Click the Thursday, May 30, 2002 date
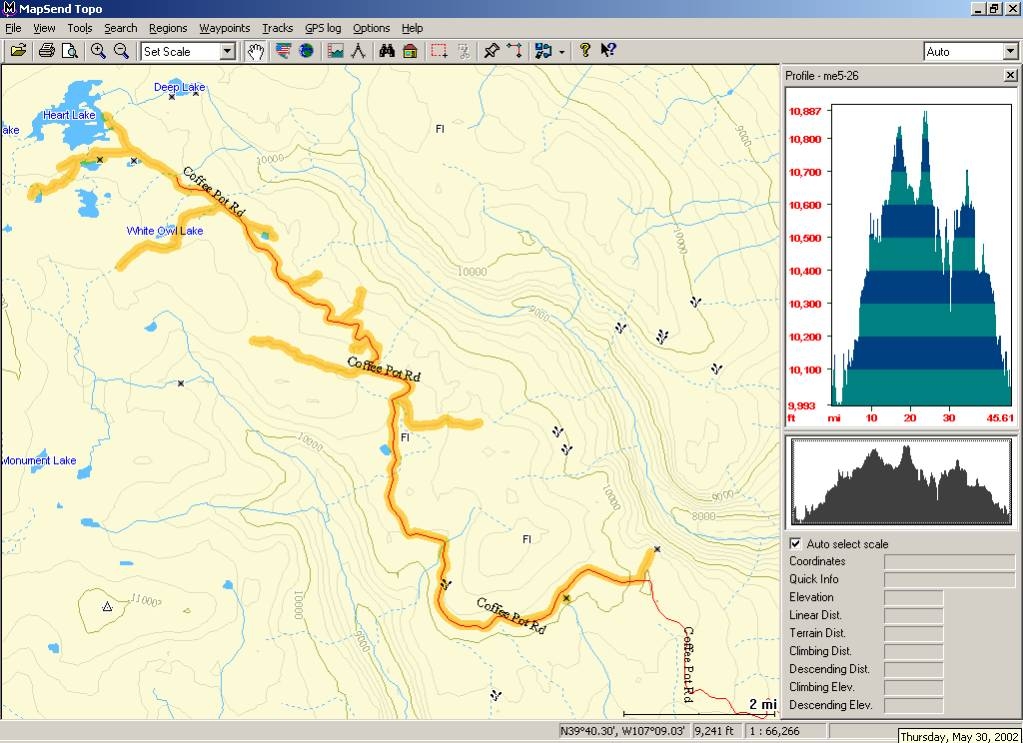Screen dimensions: 1023x743 (x=960, y=736)
